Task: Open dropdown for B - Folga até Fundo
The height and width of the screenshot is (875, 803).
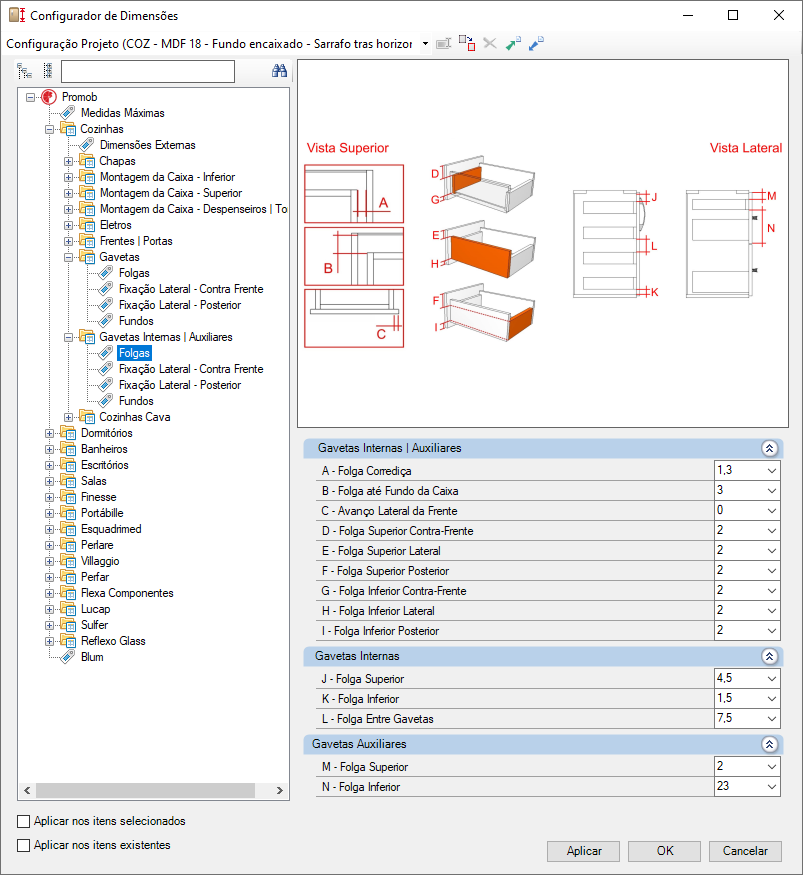Action: 772,491
